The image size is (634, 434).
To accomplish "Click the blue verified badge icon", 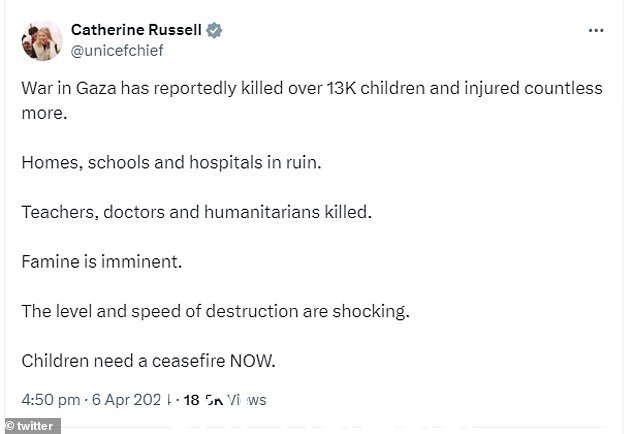I will click(214, 30).
